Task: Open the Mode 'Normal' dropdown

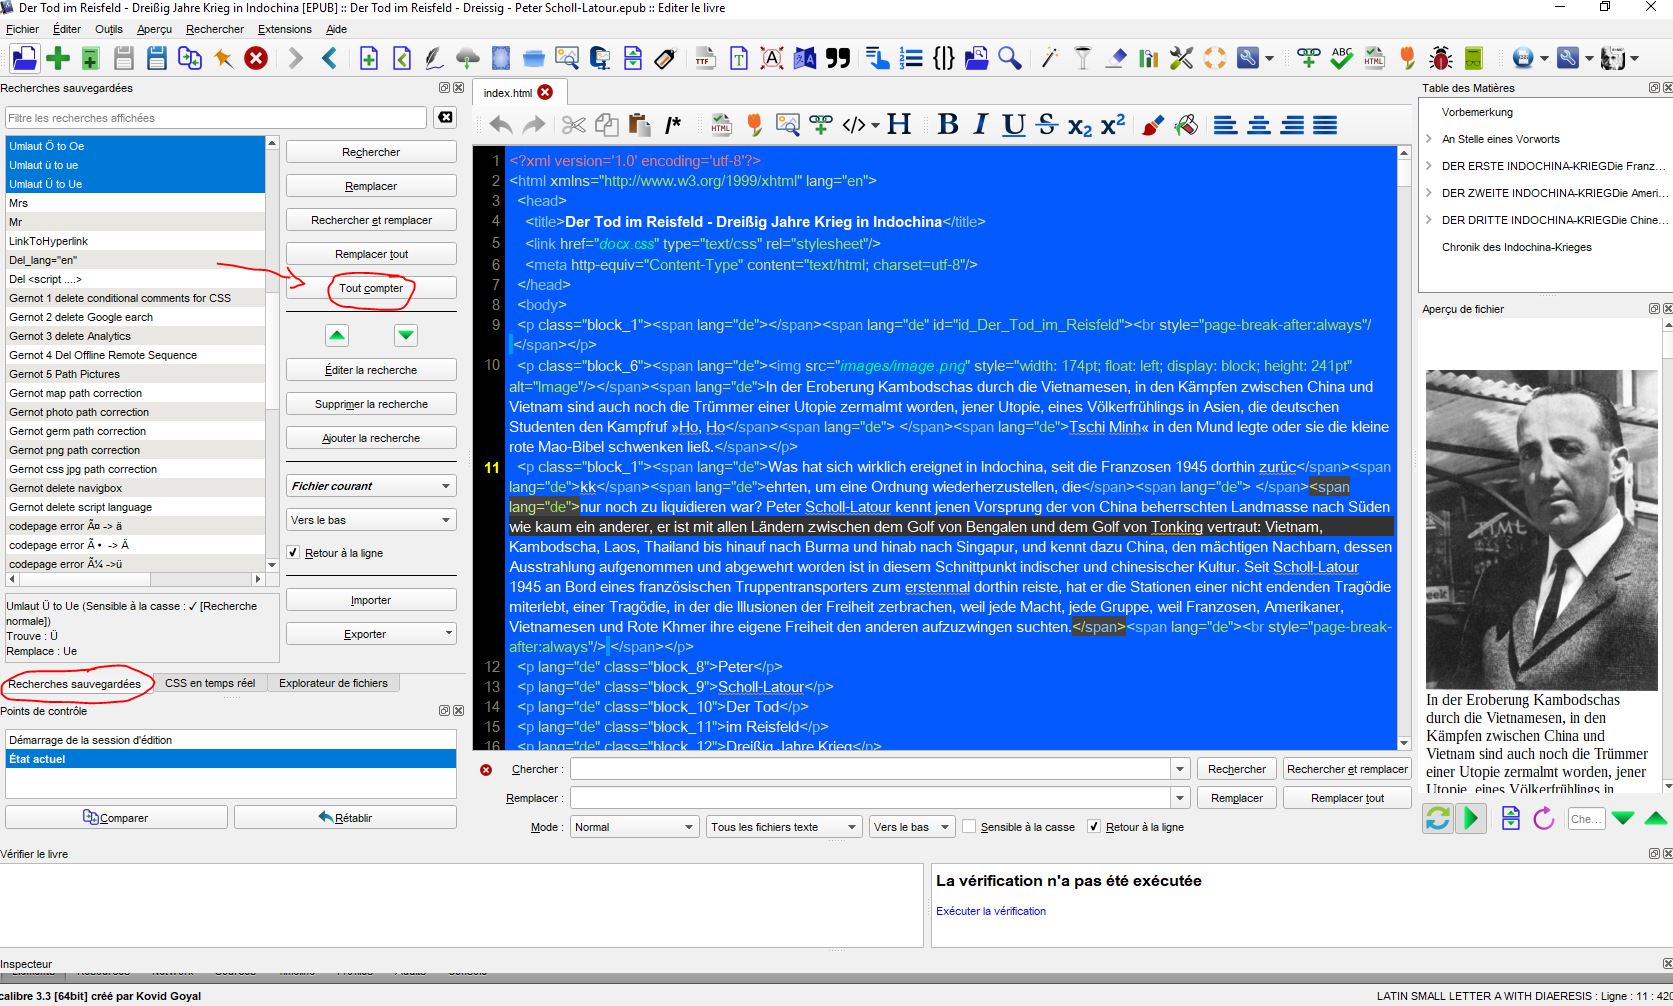Action: pyautogui.click(x=633, y=827)
